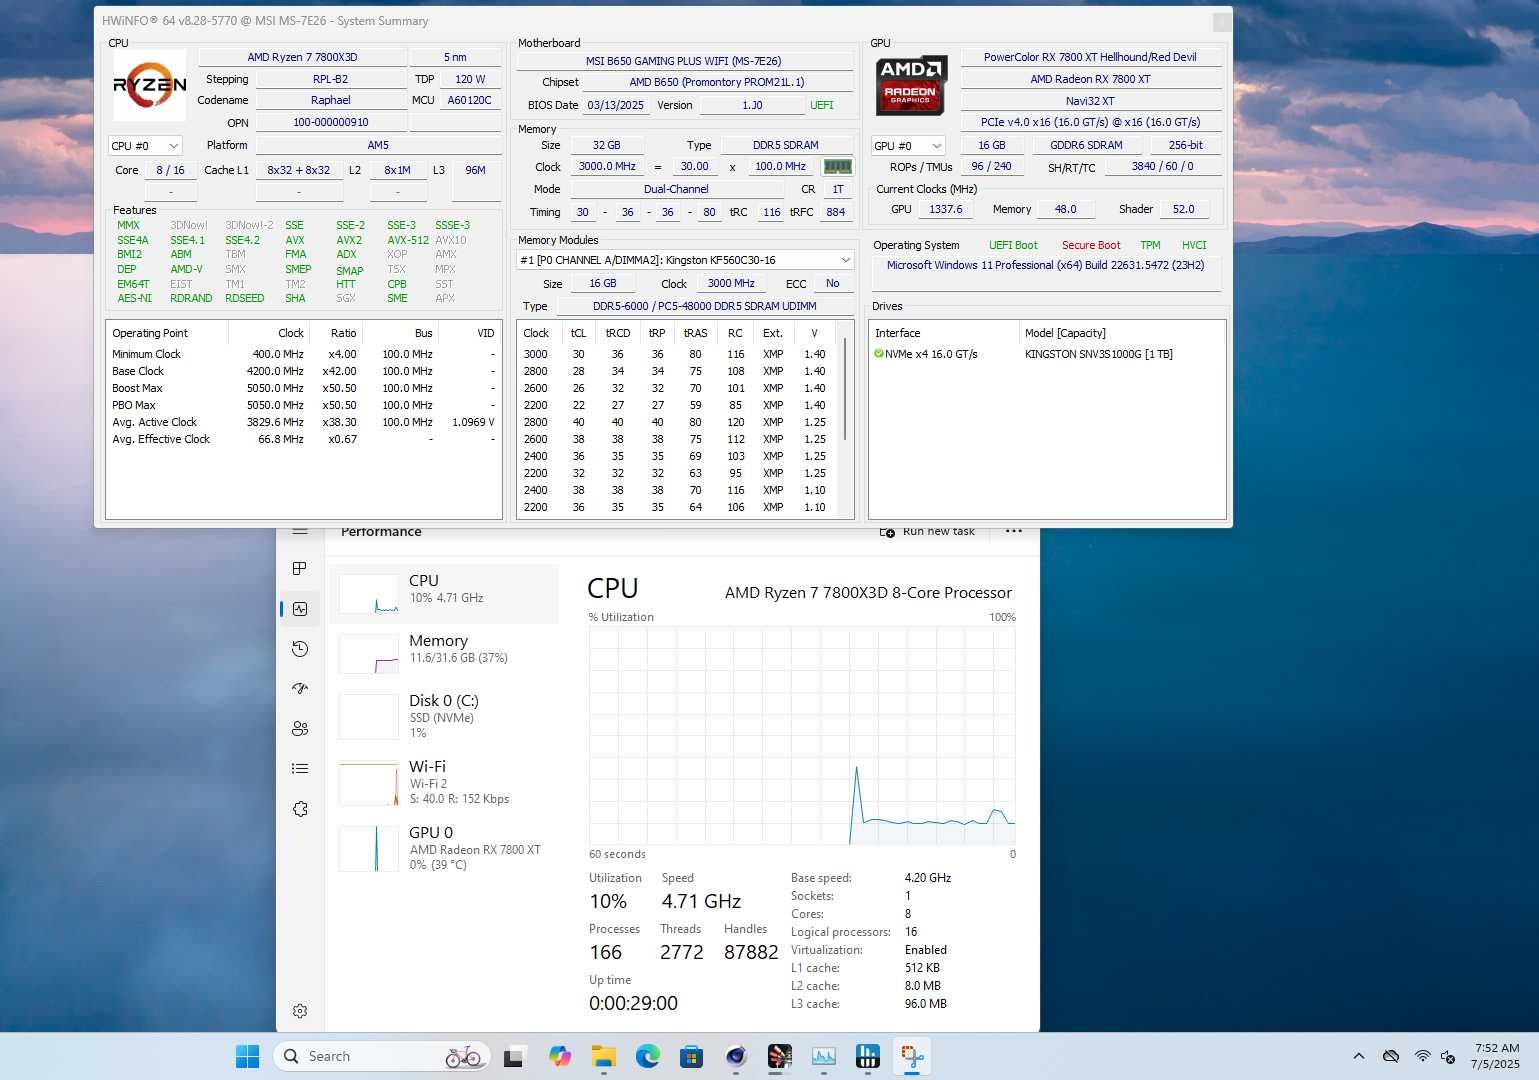Click the AMD B650 chipset field
1539x1080 pixels.
pos(717,82)
